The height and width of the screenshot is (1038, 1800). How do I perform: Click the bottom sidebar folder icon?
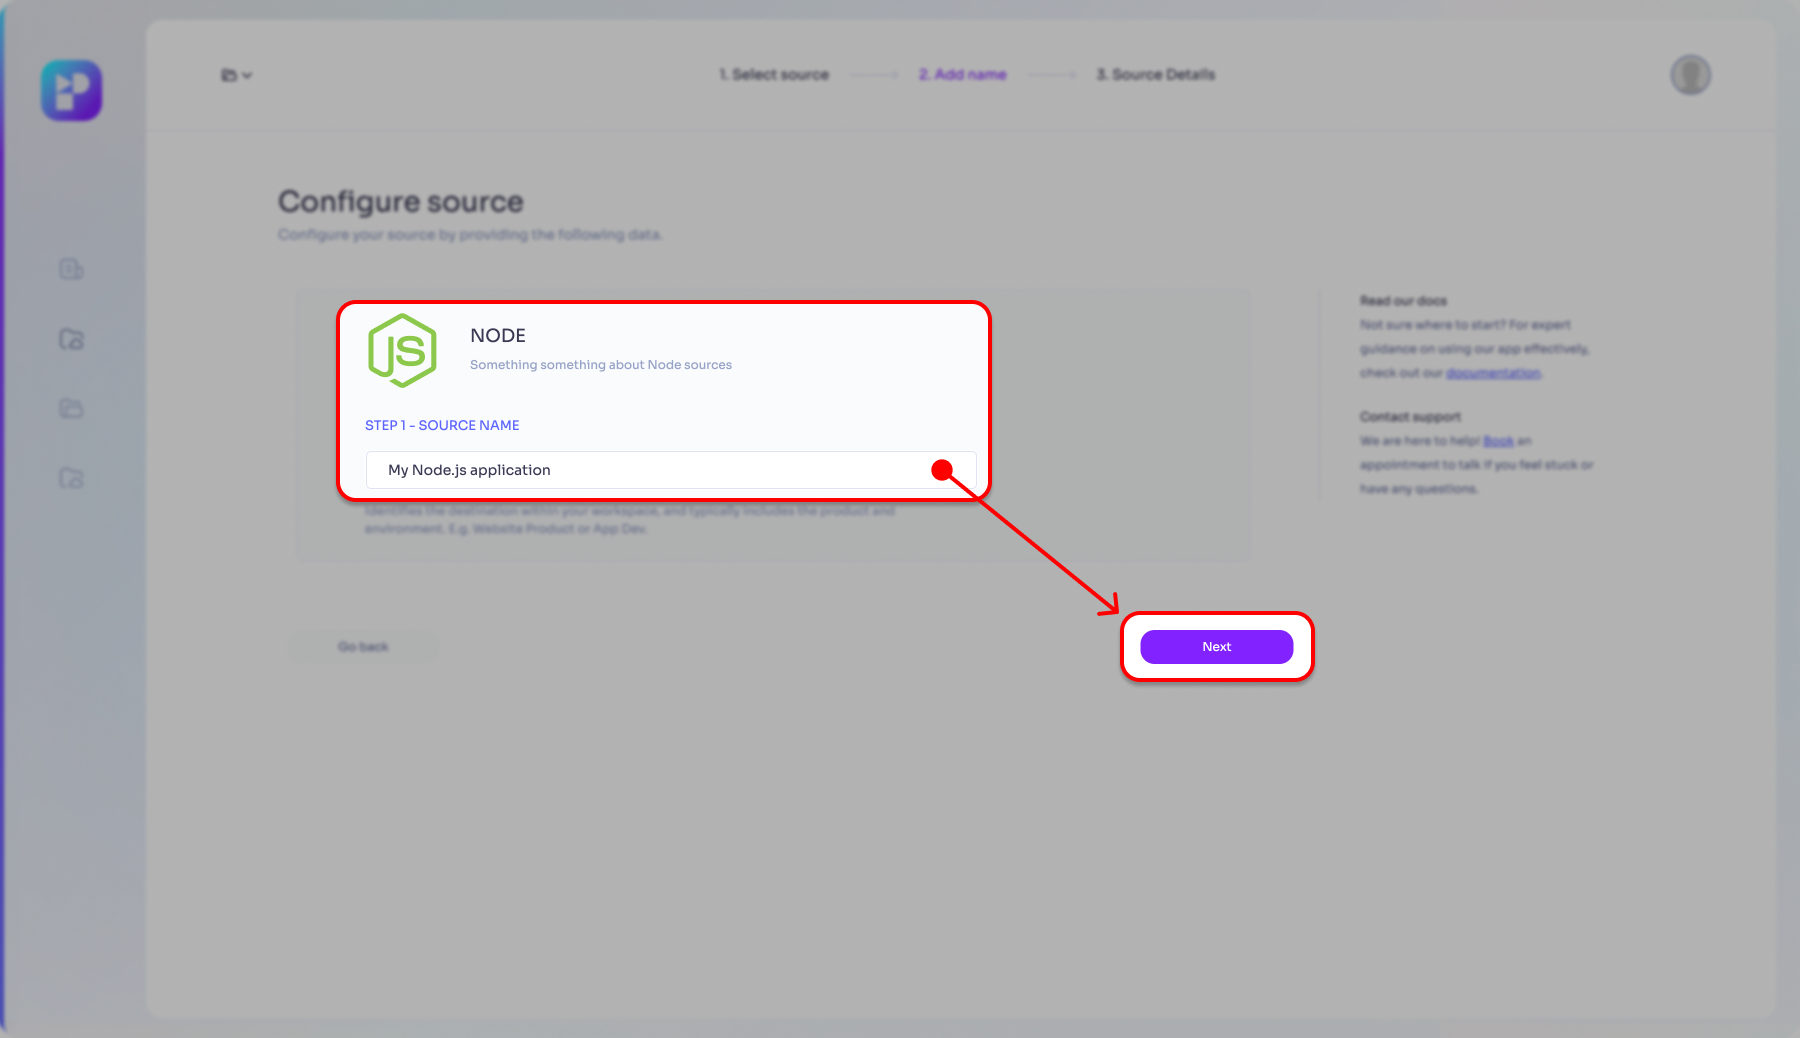pyautogui.click(x=71, y=478)
